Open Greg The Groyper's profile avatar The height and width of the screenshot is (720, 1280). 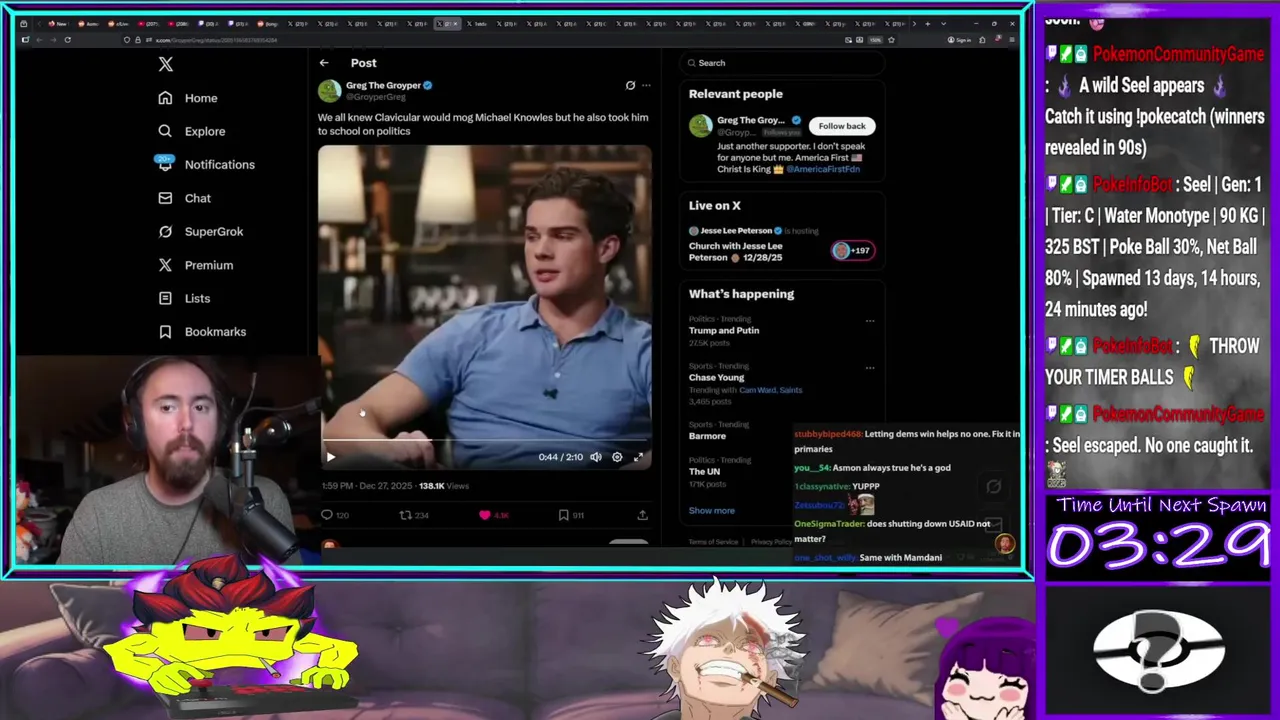coord(329,91)
